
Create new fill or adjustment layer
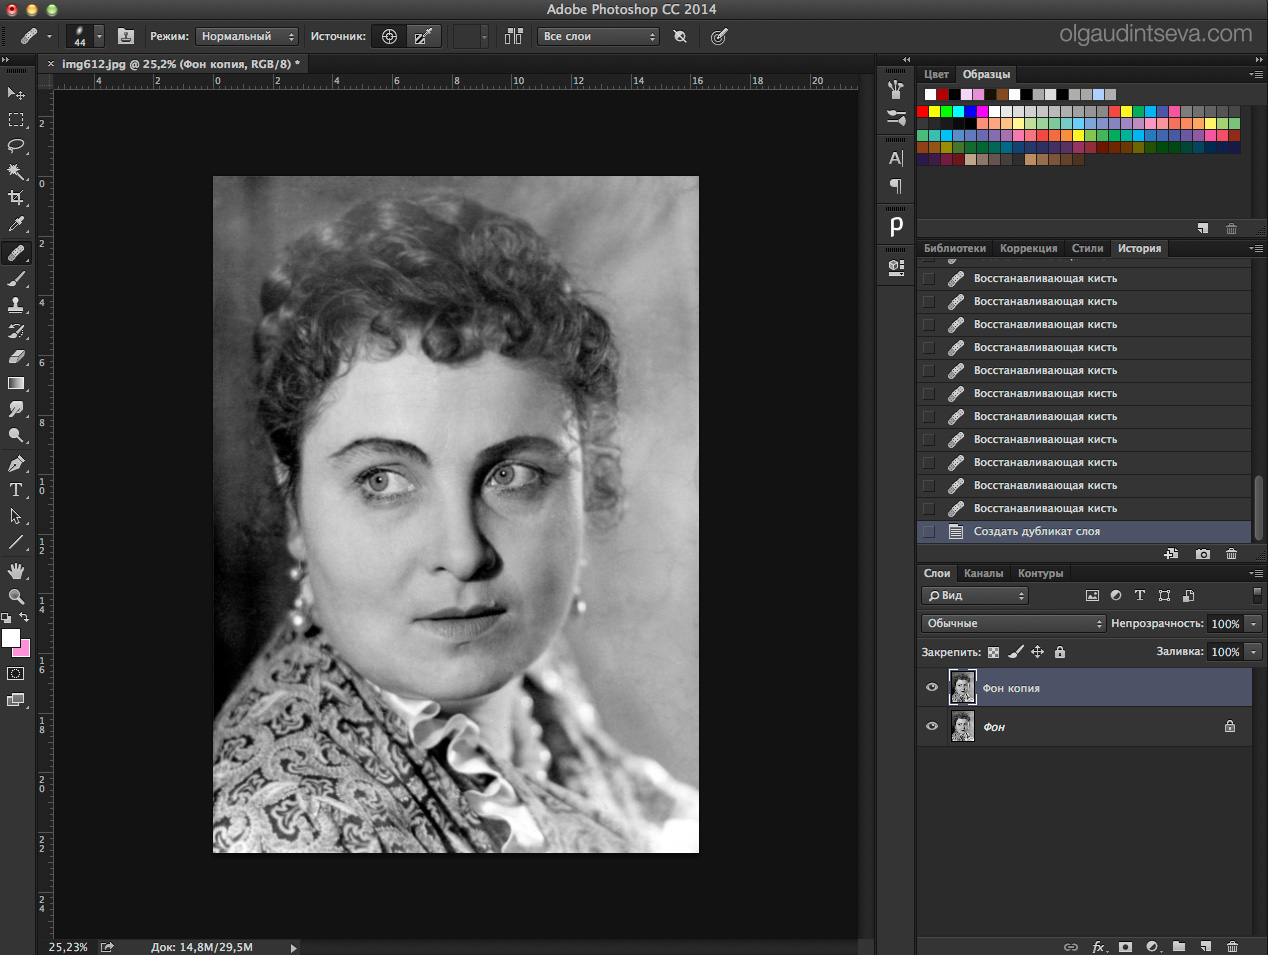click(1152, 946)
